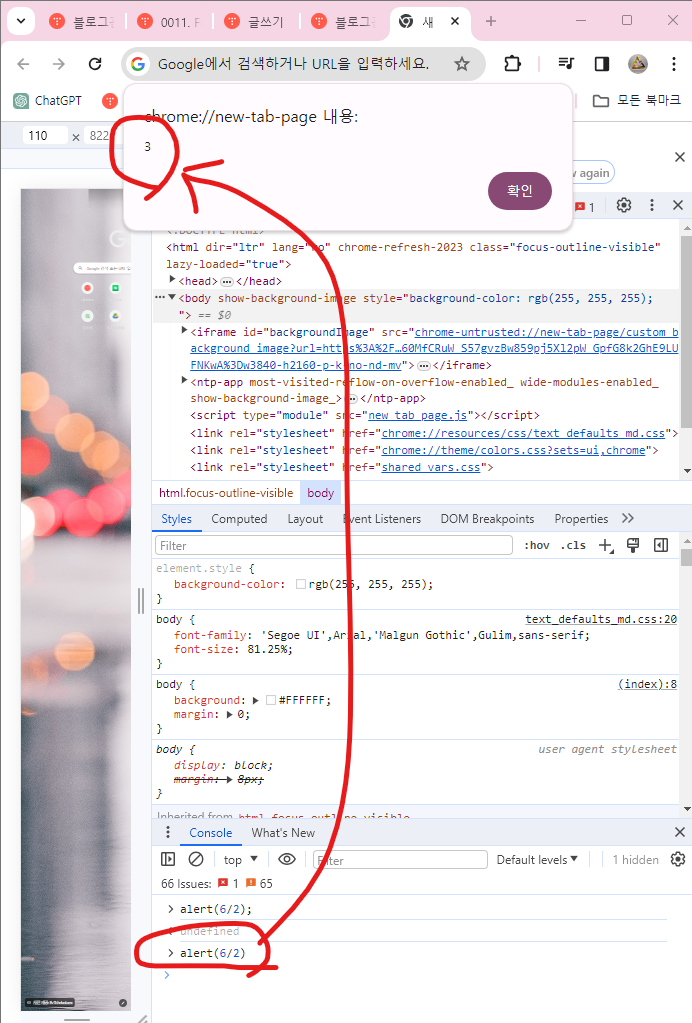Expand the backgroundImage iframe node
The height and width of the screenshot is (1023, 692).
[x=185, y=331]
